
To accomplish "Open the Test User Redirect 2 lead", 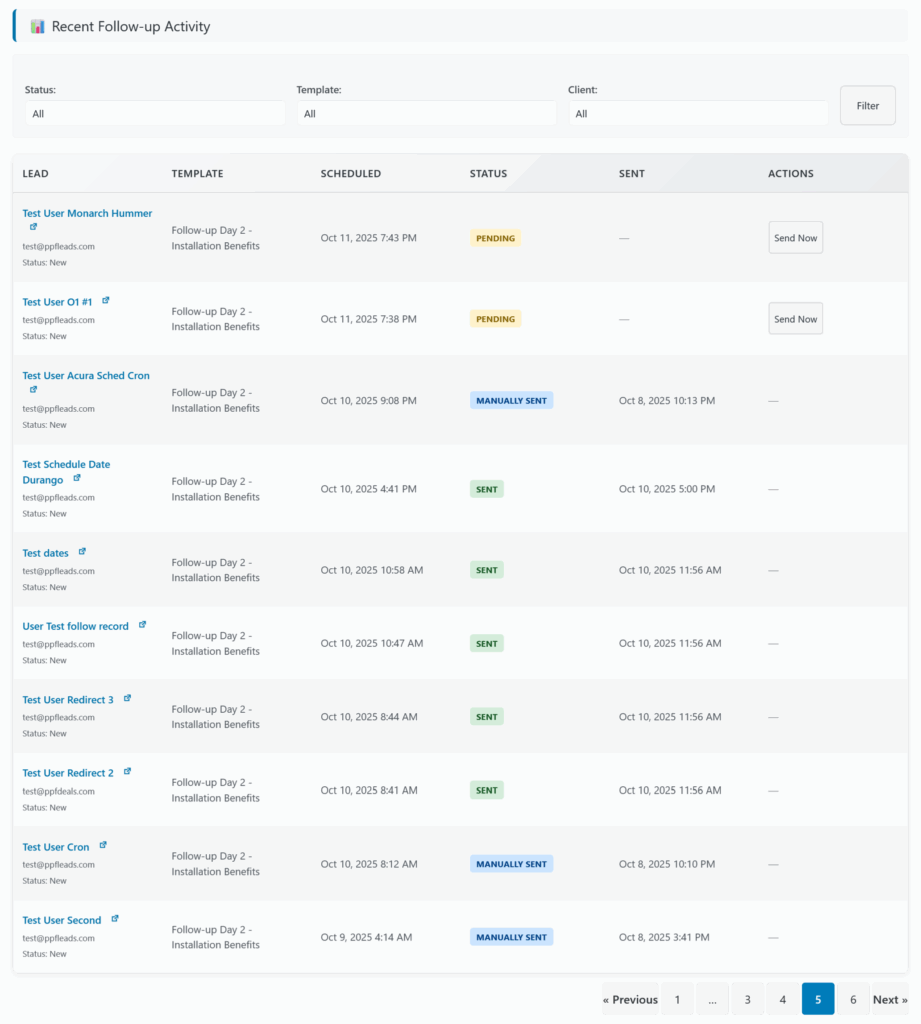I will click(x=68, y=773).
